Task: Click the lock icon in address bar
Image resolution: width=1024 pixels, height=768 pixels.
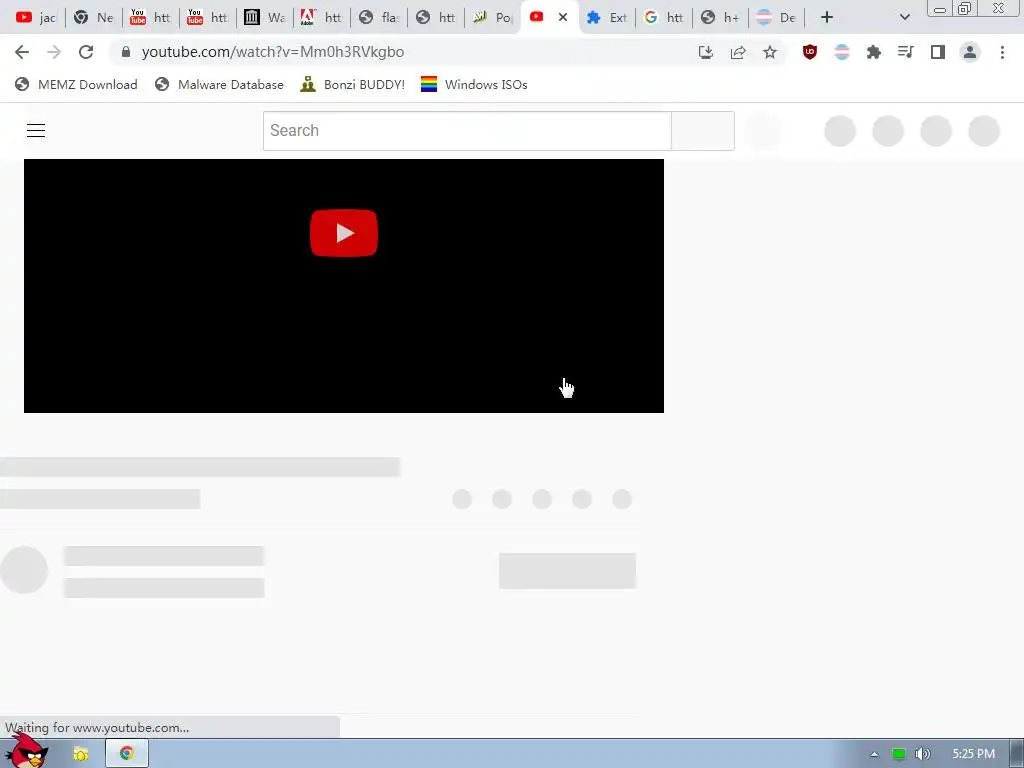Action: tap(126, 52)
